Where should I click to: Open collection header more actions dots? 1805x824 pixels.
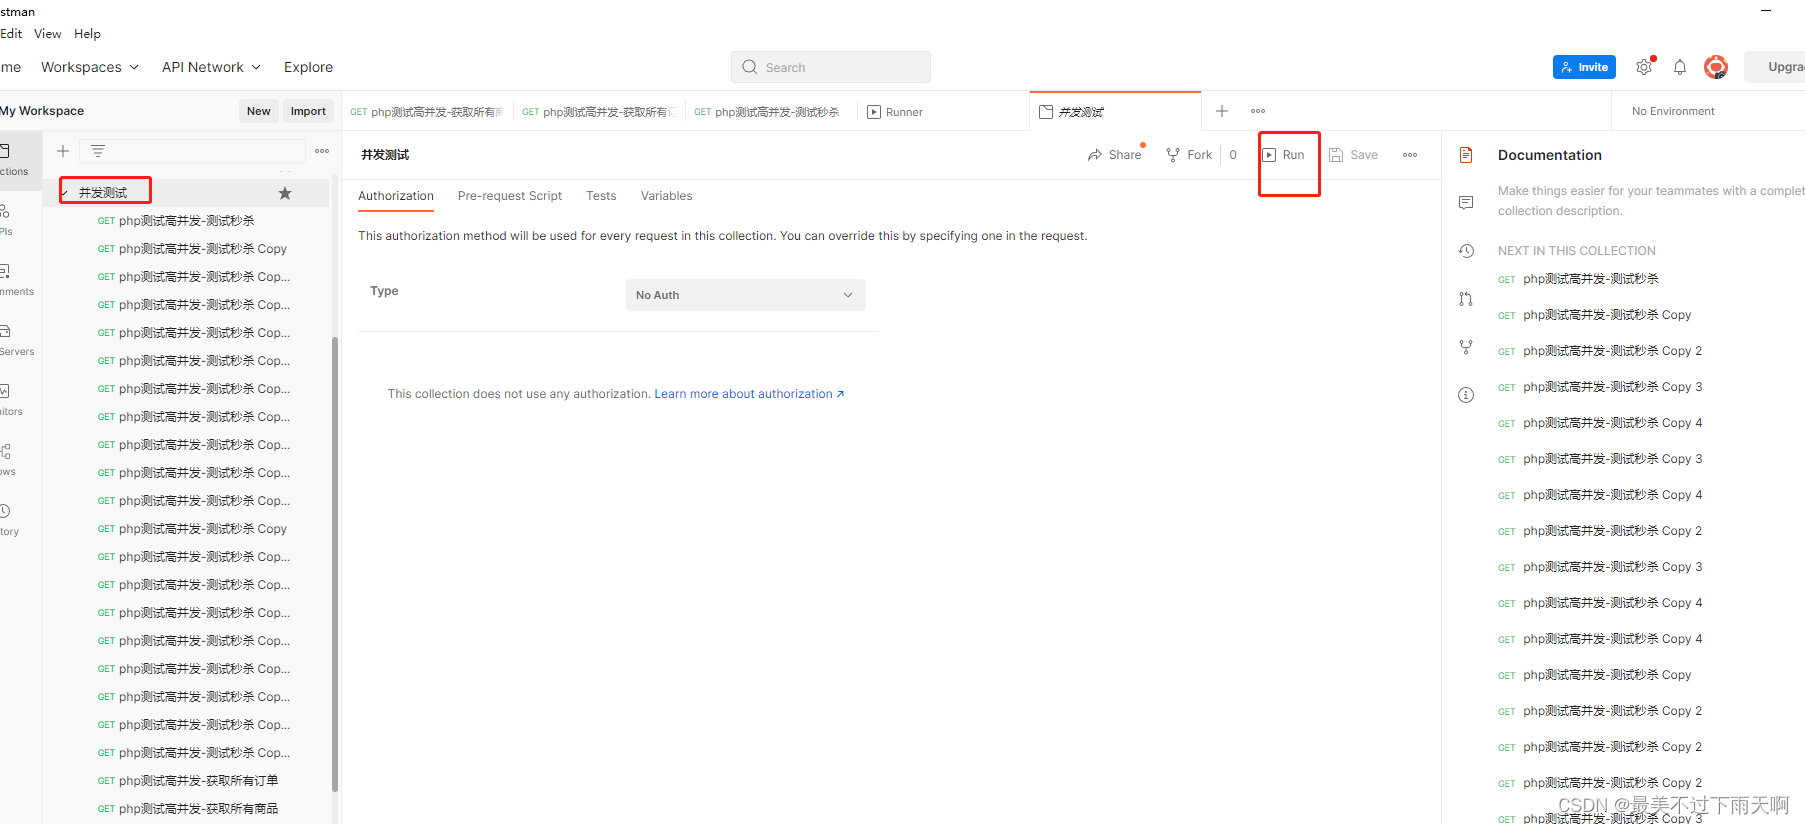(1410, 155)
